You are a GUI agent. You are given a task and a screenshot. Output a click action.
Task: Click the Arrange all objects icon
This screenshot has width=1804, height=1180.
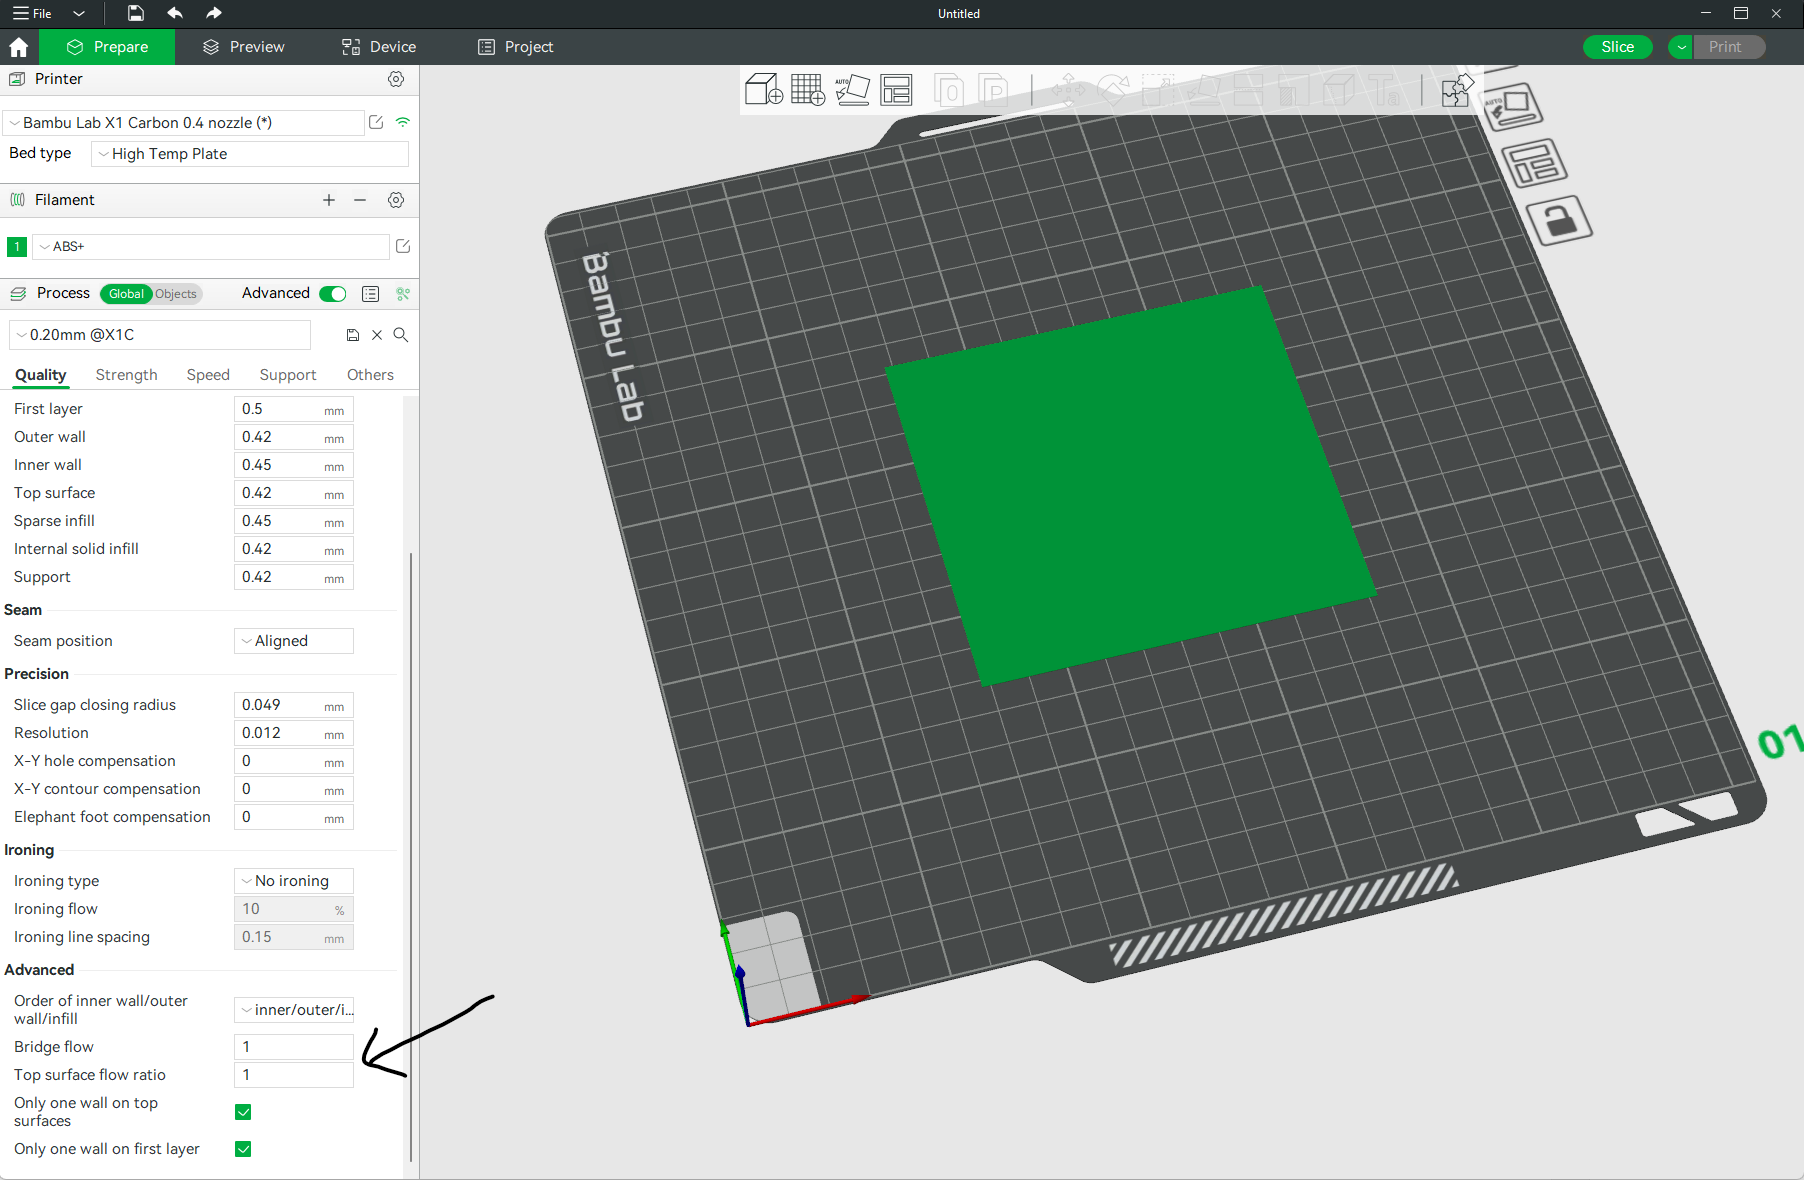click(896, 90)
